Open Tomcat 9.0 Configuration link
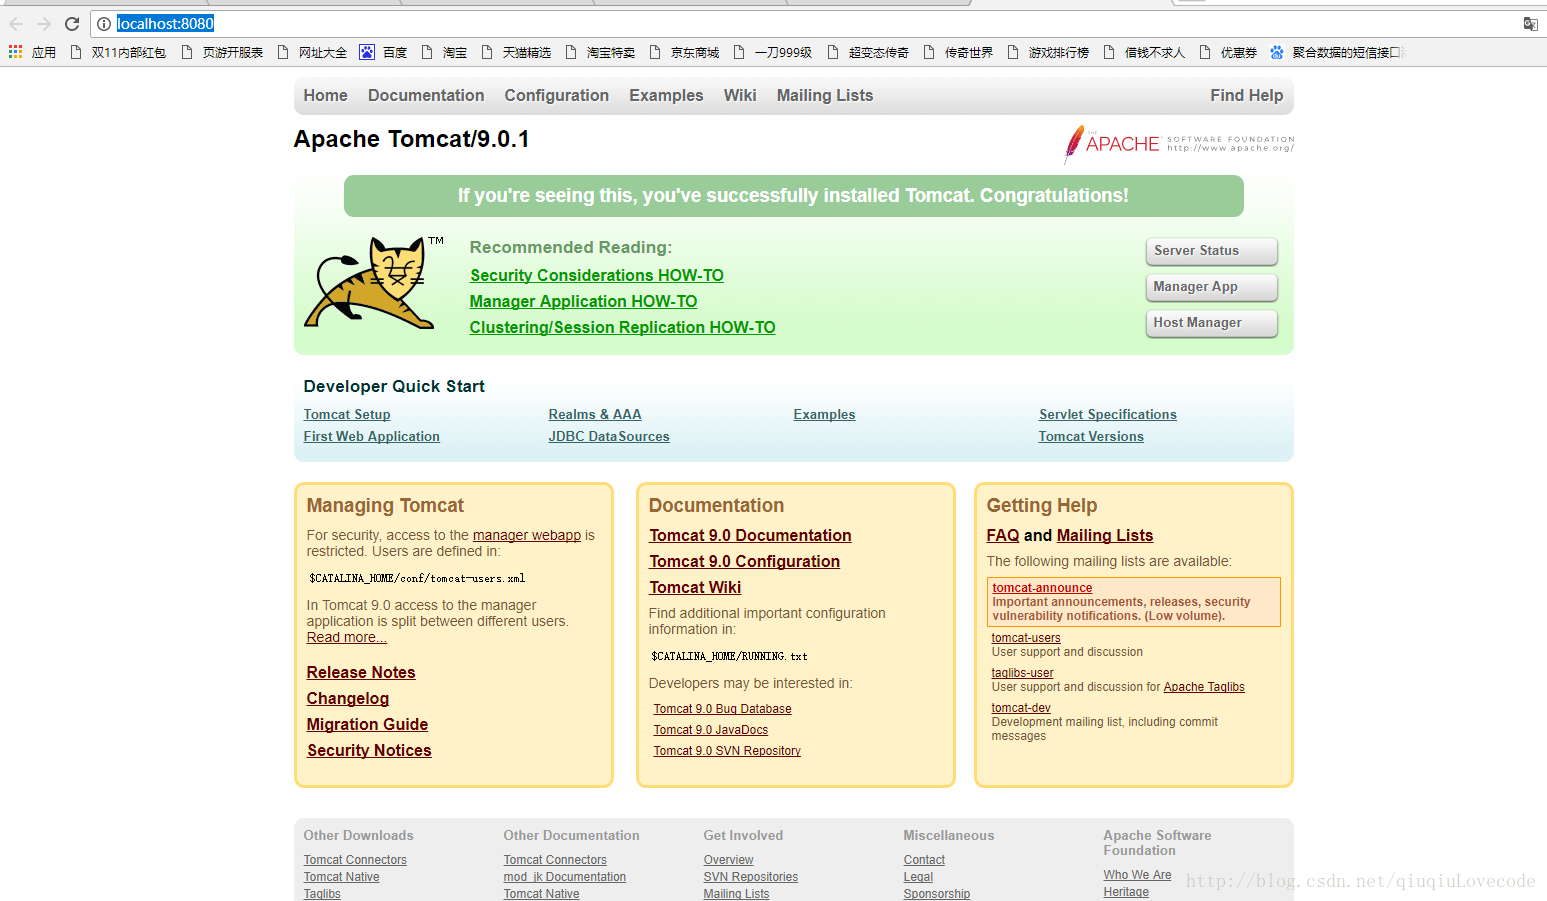 [x=745, y=562]
